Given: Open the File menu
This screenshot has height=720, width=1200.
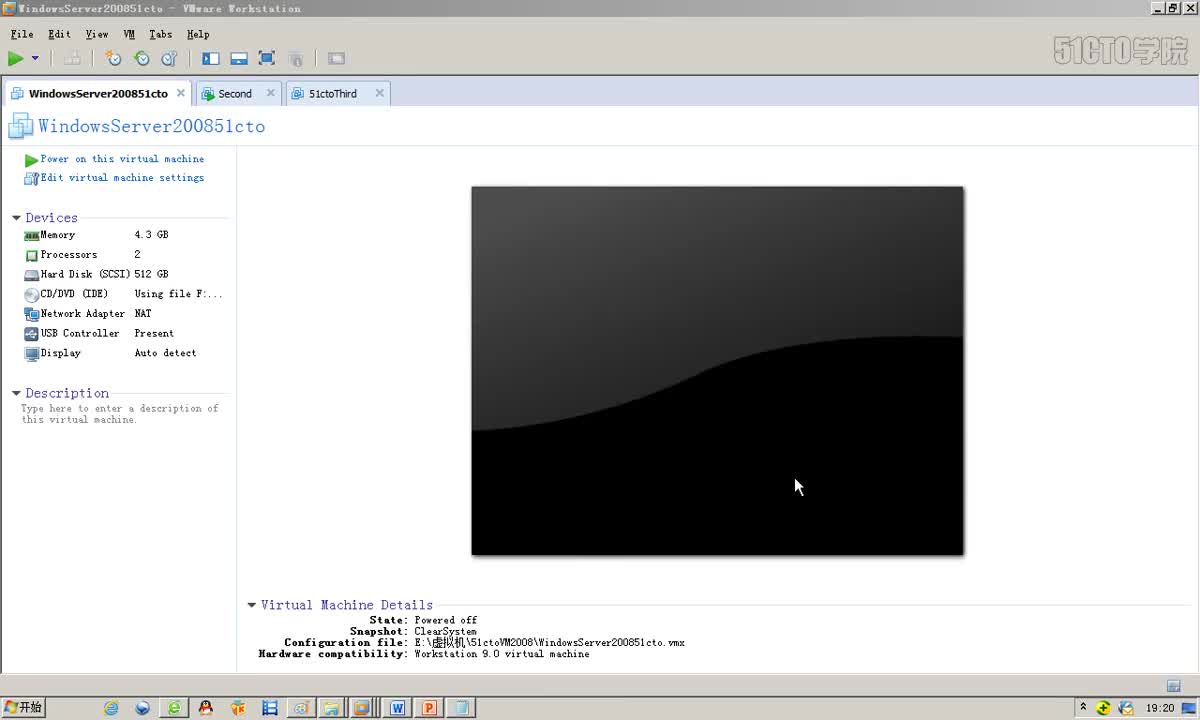Looking at the screenshot, I should point(22,34).
